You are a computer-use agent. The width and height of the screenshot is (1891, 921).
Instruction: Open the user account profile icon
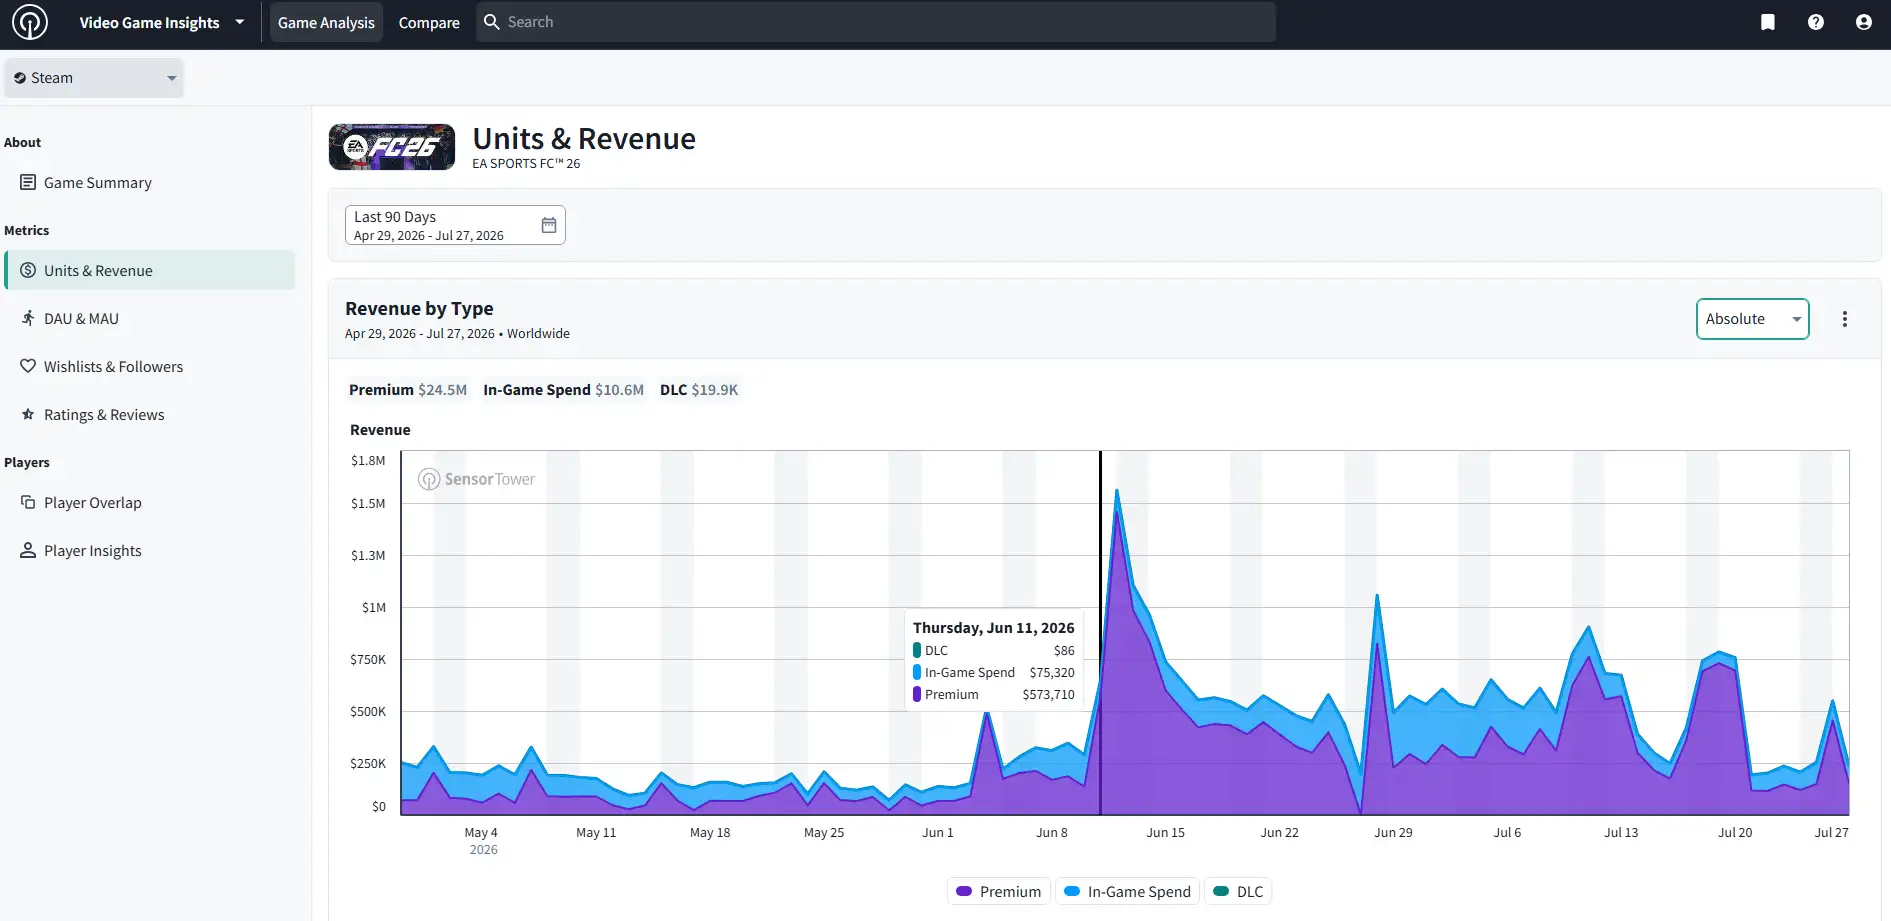pyautogui.click(x=1864, y=22)
